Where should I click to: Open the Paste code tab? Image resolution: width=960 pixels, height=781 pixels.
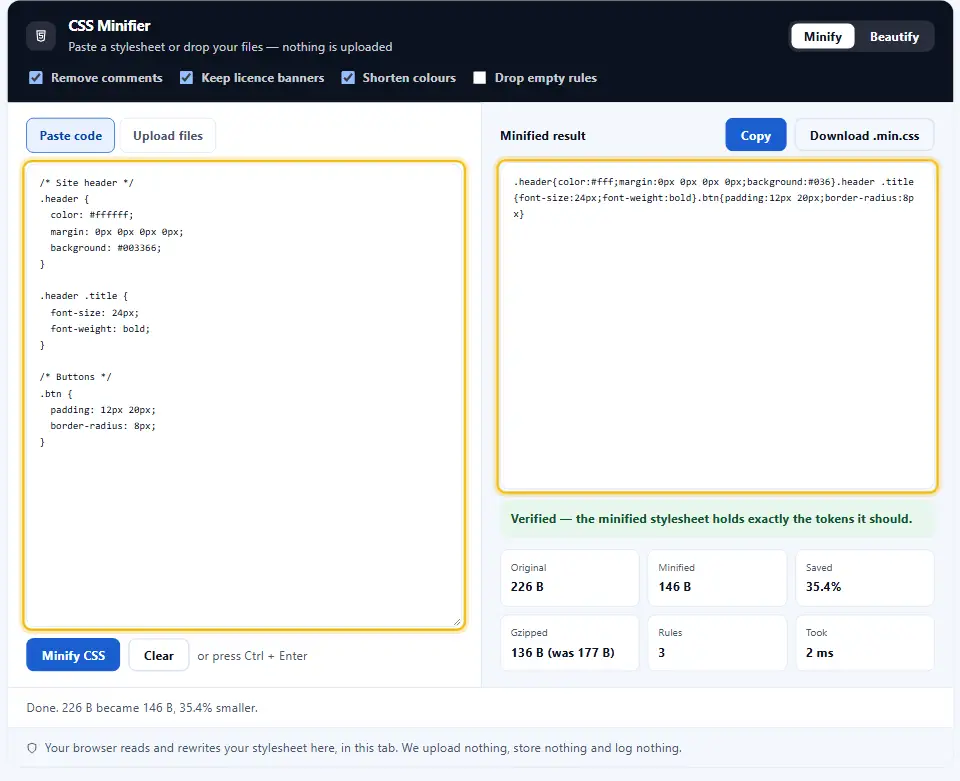[x=70, y=135]
